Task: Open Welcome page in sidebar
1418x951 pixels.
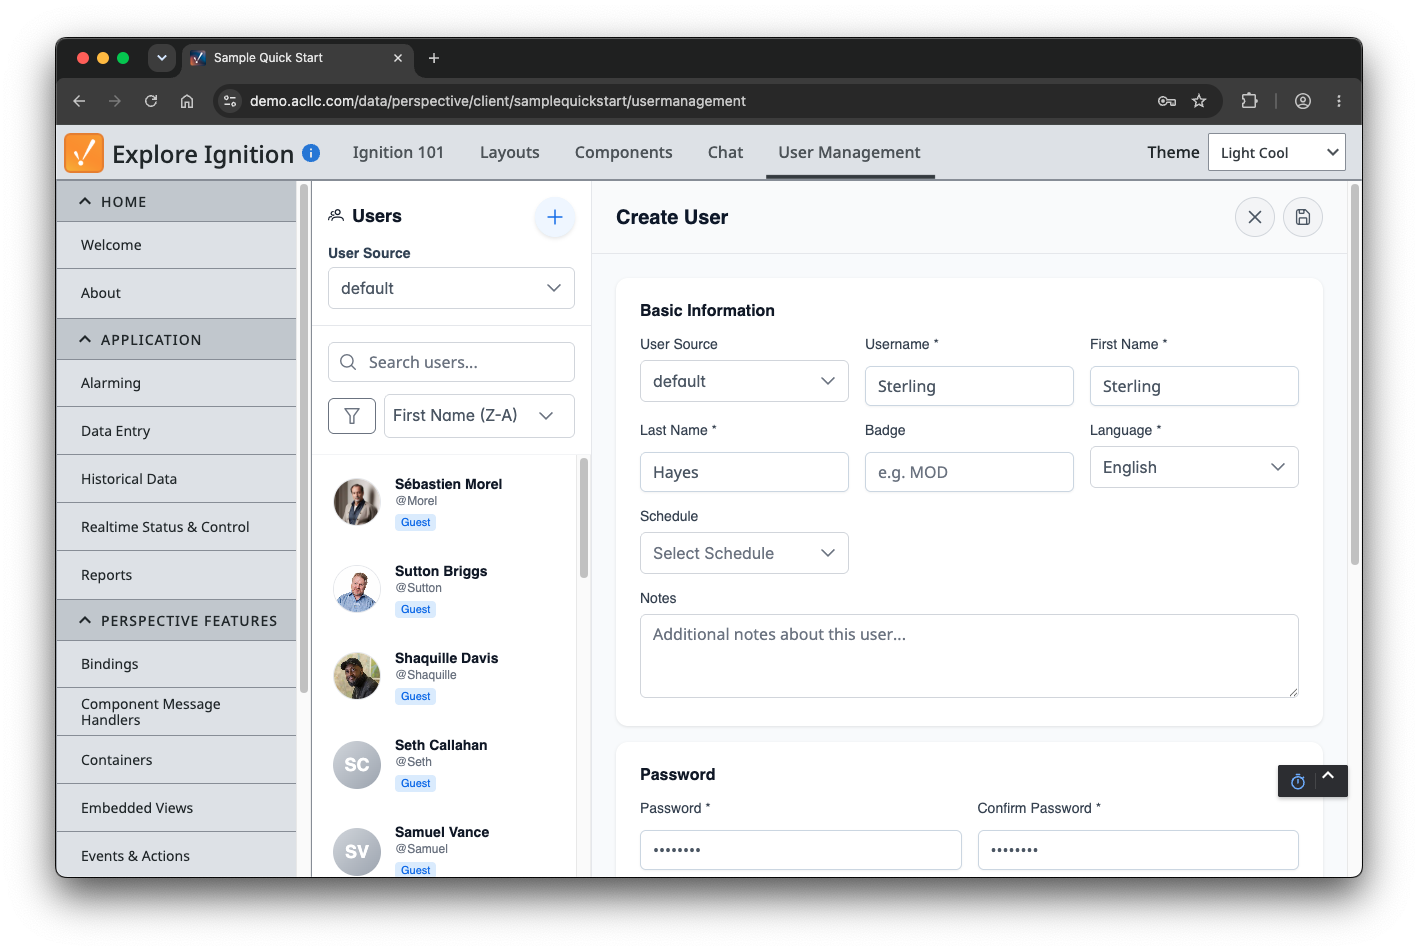Action: [176, 245]
